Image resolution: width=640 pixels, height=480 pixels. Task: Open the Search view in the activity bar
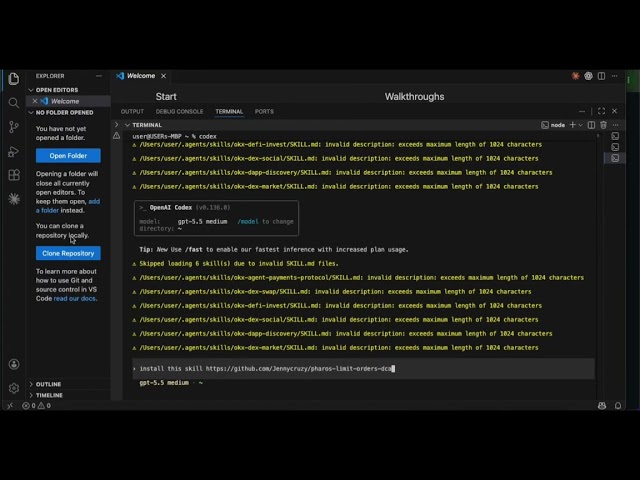(13, 103)
